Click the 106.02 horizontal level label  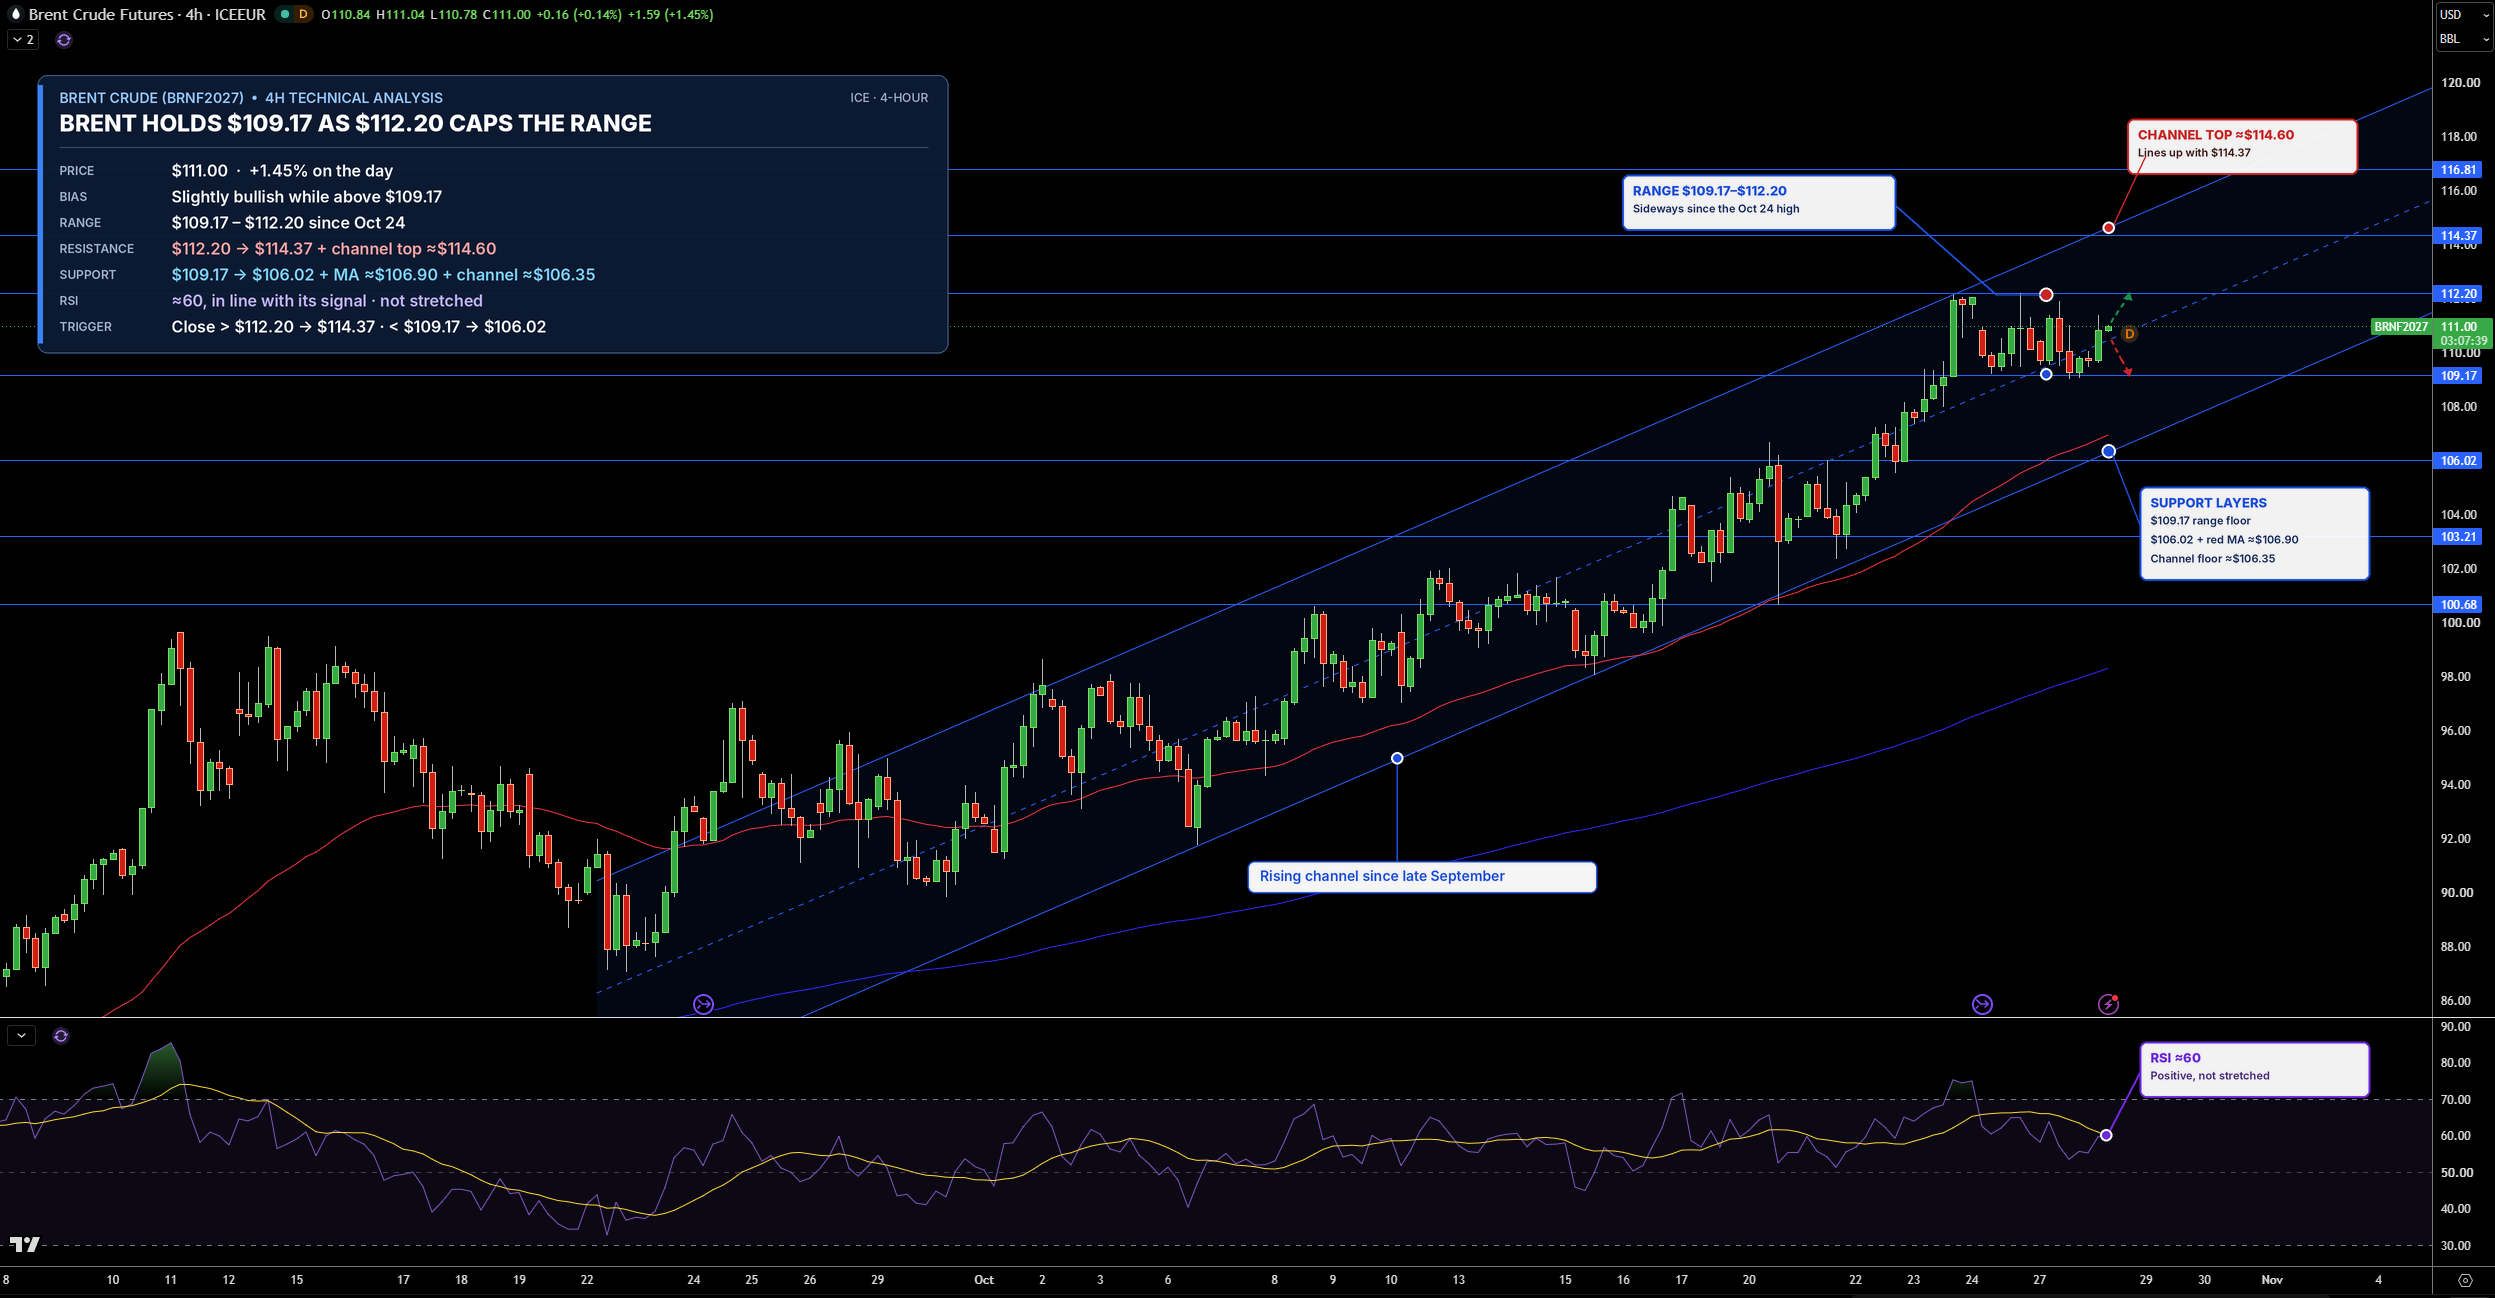pyautogui.click(x=2458, y=461)
